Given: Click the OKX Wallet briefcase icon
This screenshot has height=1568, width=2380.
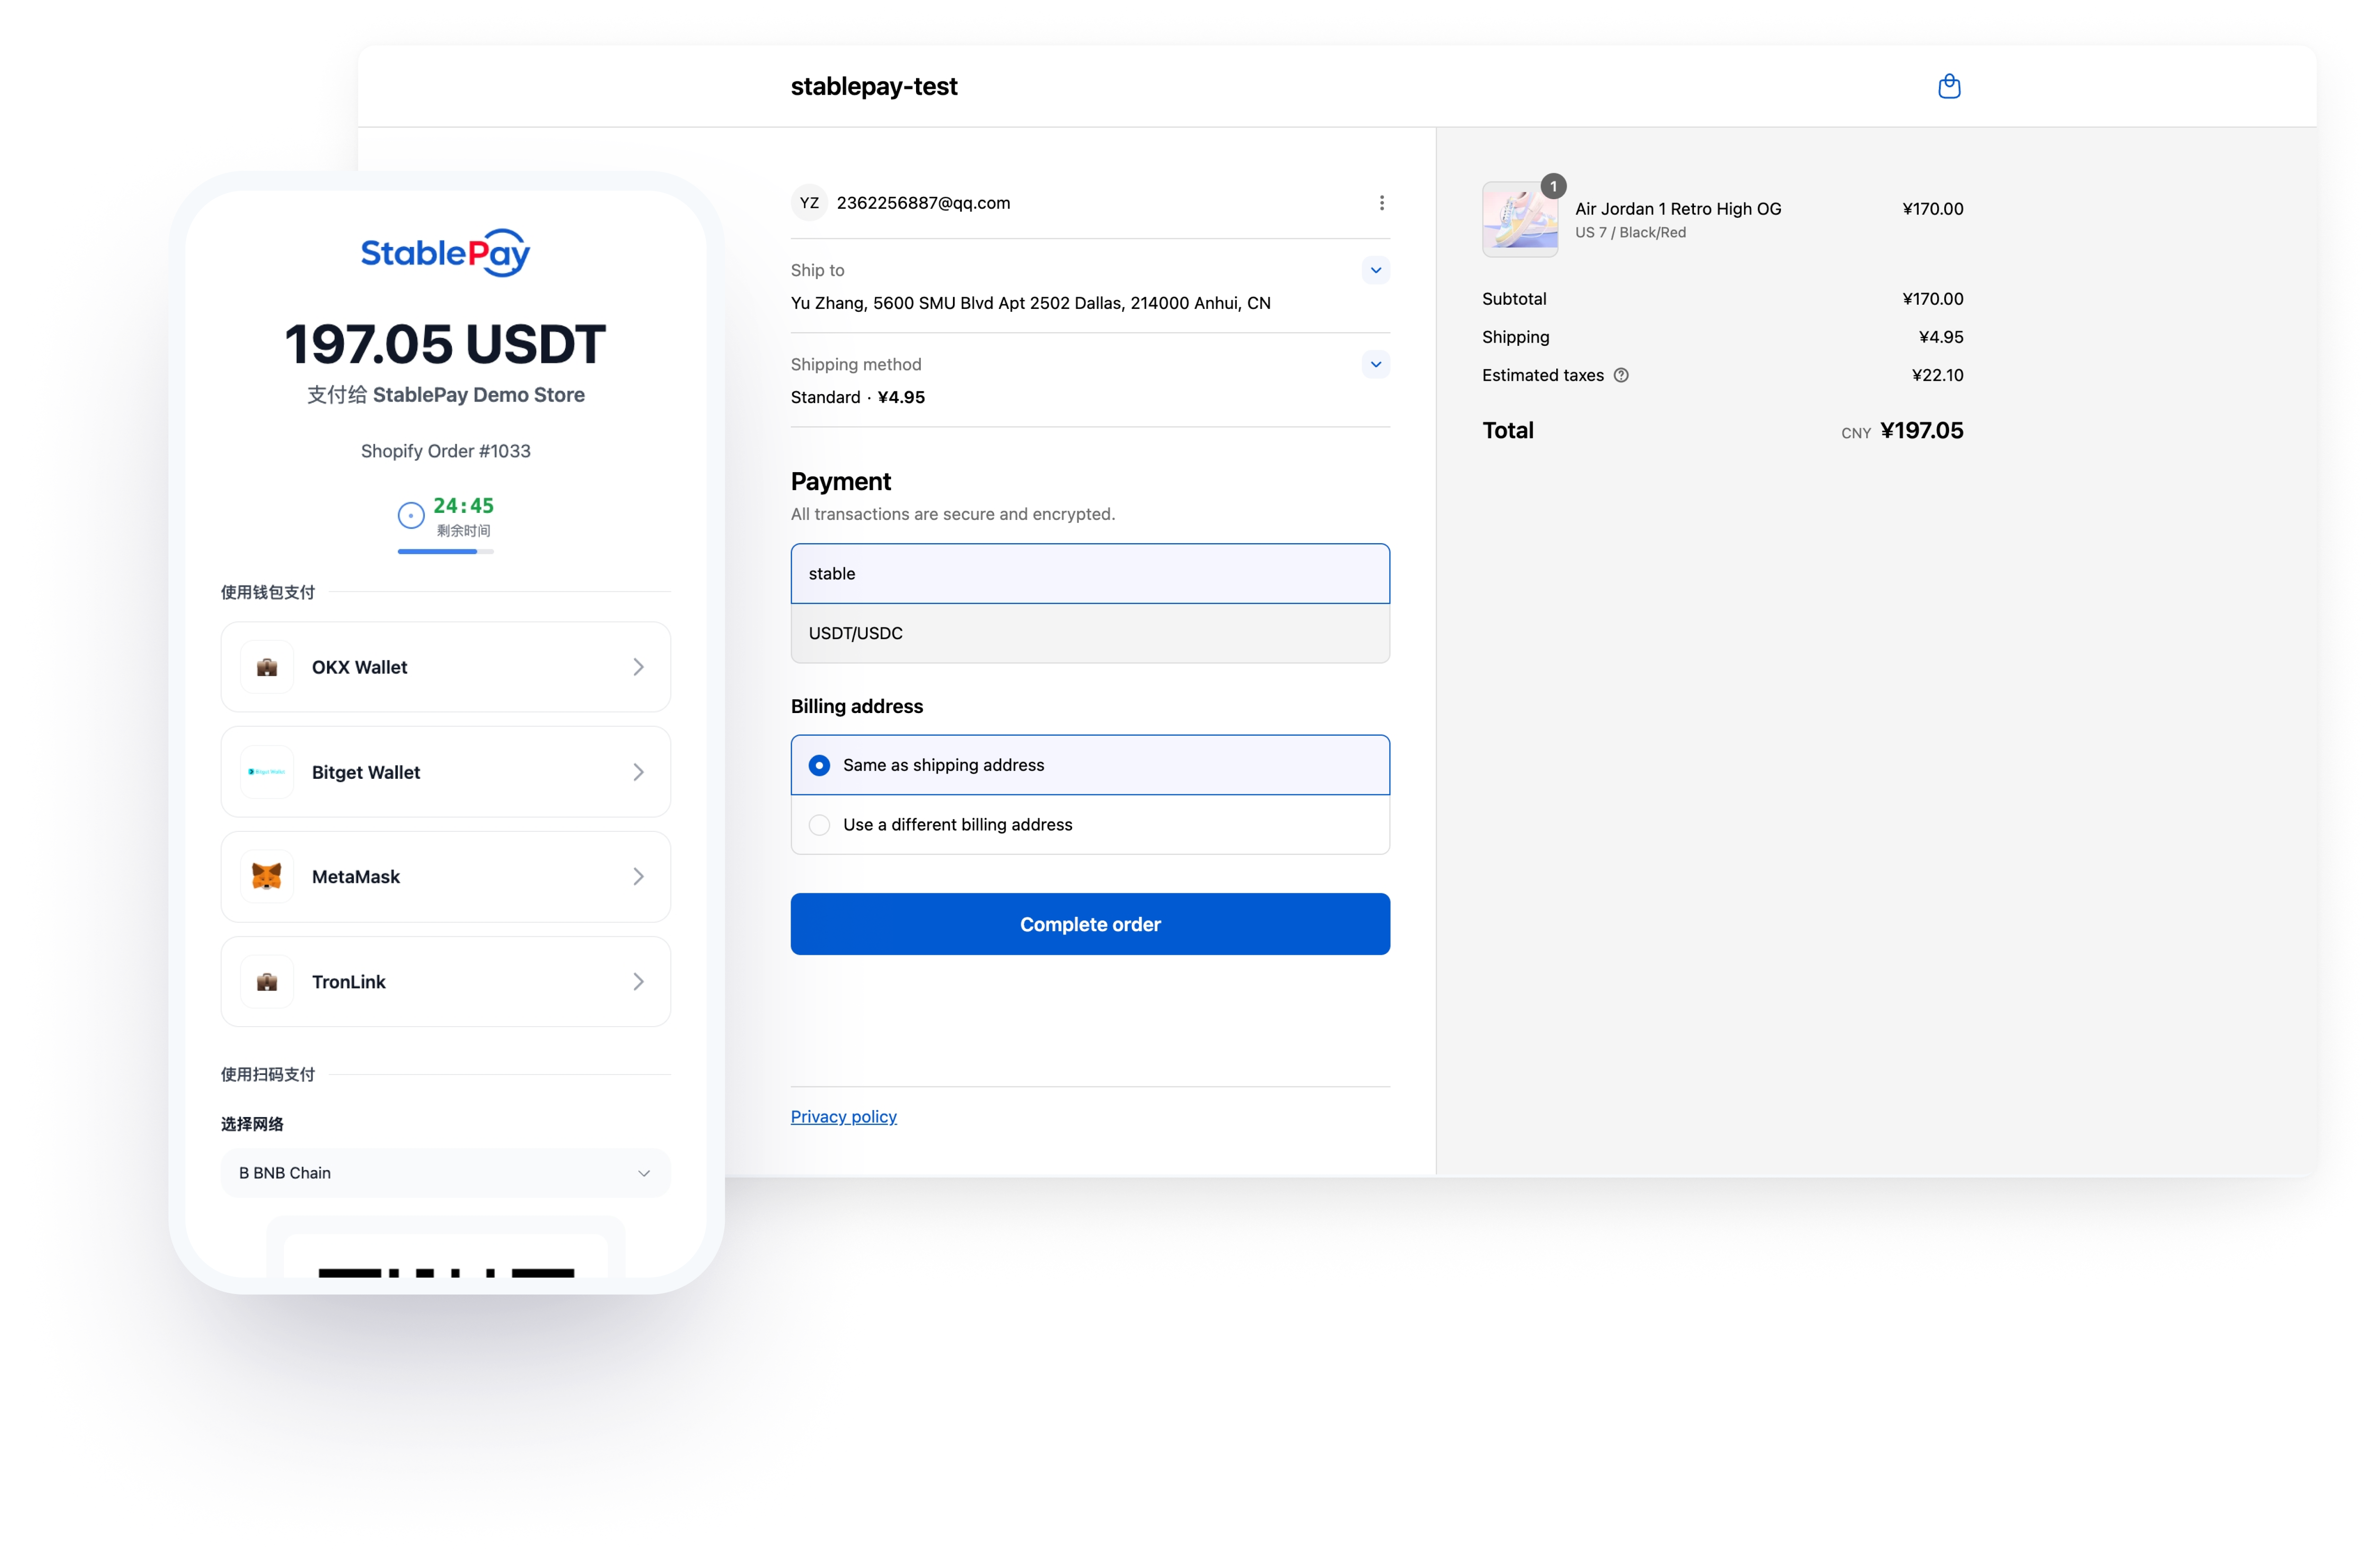Looking at the screenshot, I should (x=267, y=667).
